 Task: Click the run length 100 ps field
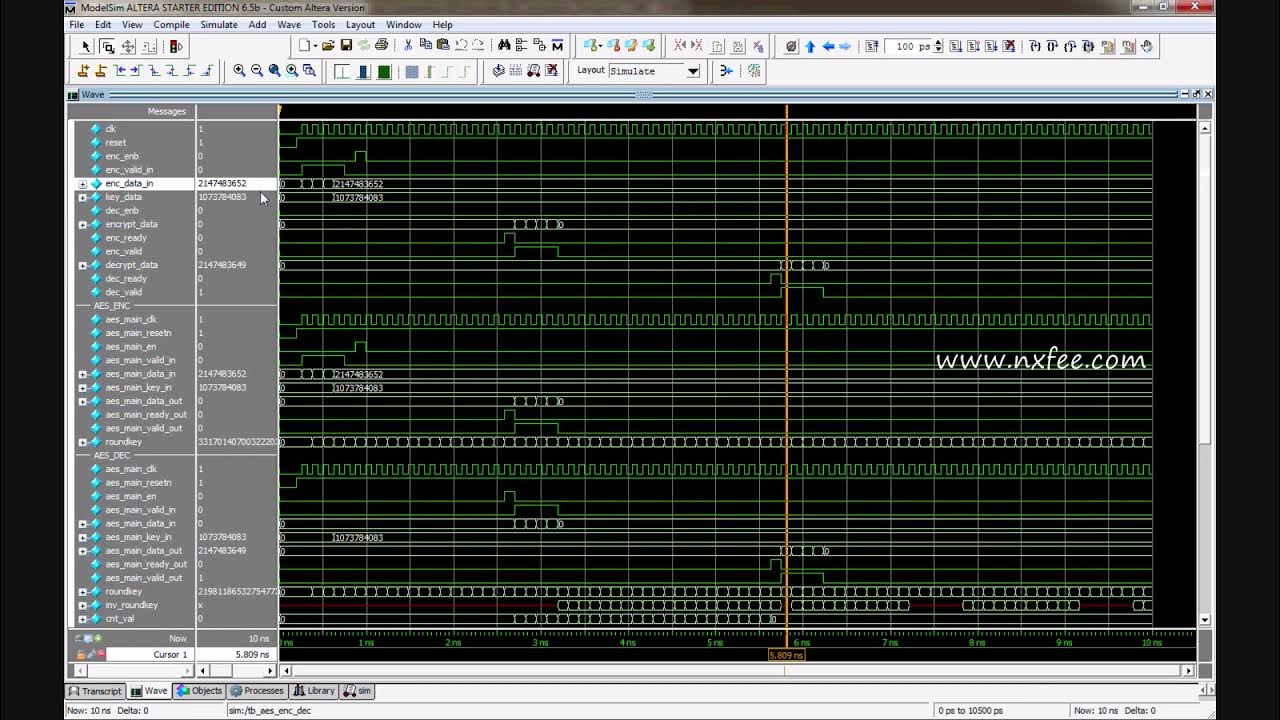(907, 46)
